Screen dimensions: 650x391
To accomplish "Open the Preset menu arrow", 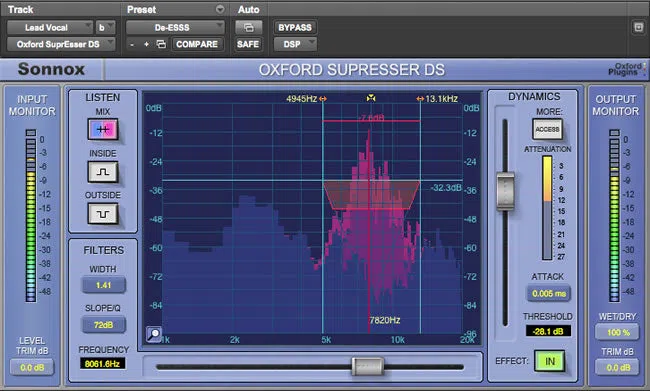I will pyautogui.click(x=220, y=9).
